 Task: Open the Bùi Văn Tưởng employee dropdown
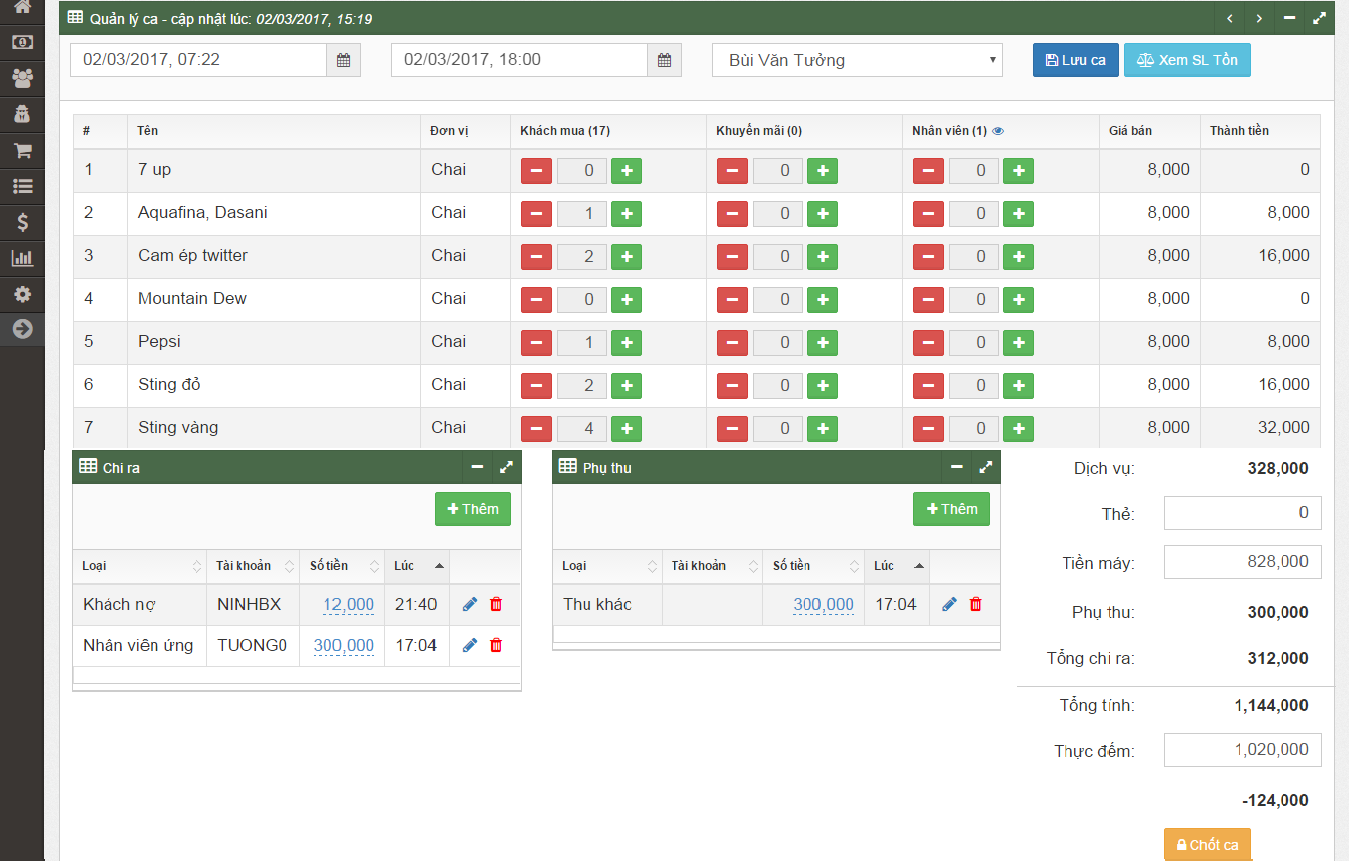coord(857,60)
